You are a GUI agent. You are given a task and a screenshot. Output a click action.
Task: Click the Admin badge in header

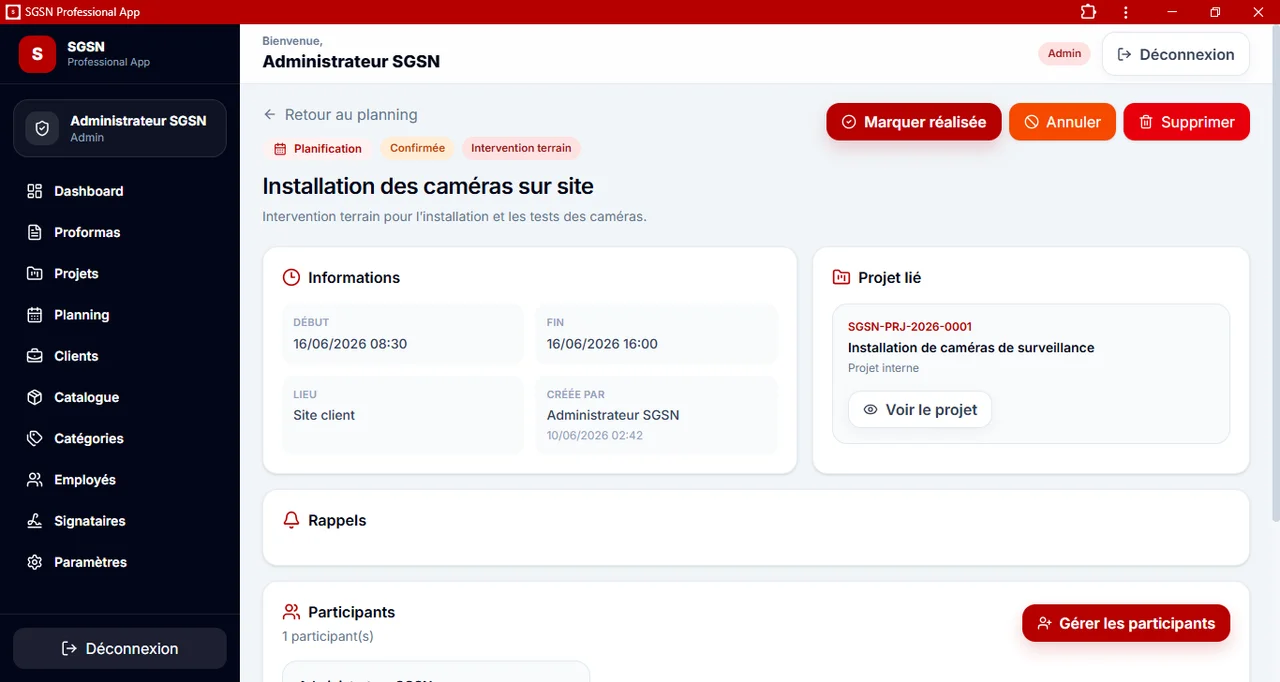point(1064,54)
